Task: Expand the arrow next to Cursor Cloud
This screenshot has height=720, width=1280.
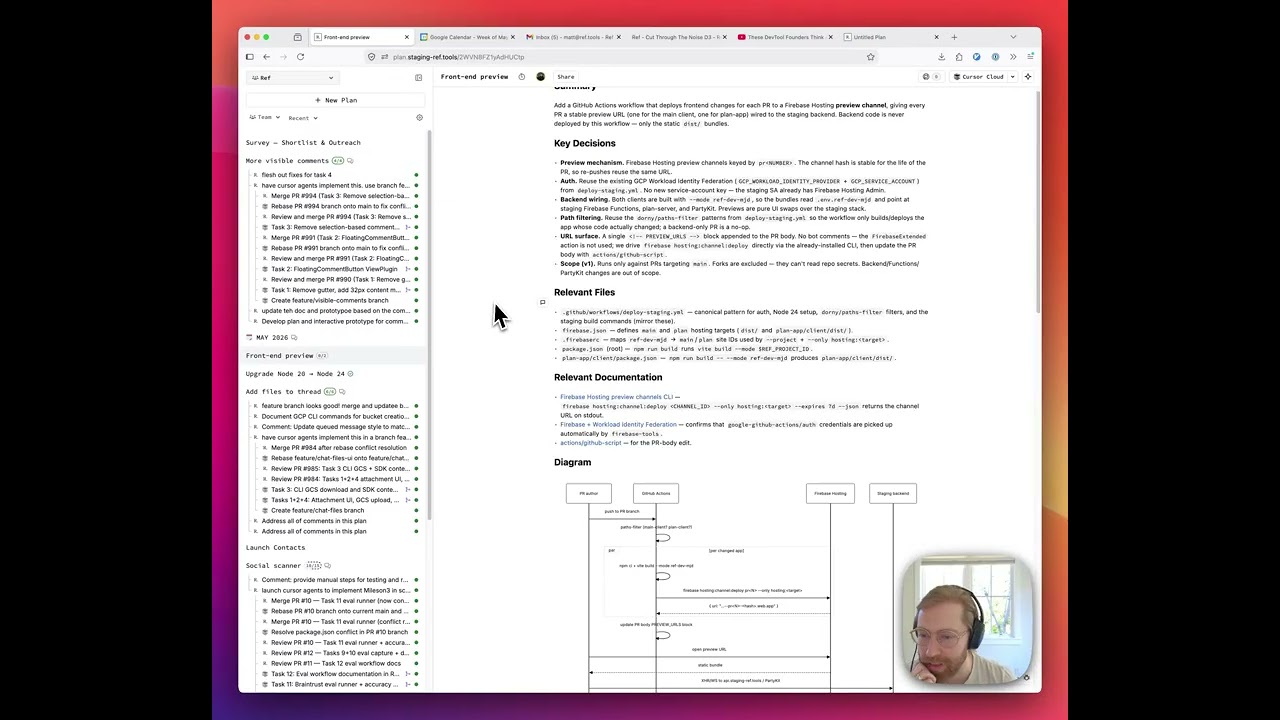Action: tap(1012, 77)
